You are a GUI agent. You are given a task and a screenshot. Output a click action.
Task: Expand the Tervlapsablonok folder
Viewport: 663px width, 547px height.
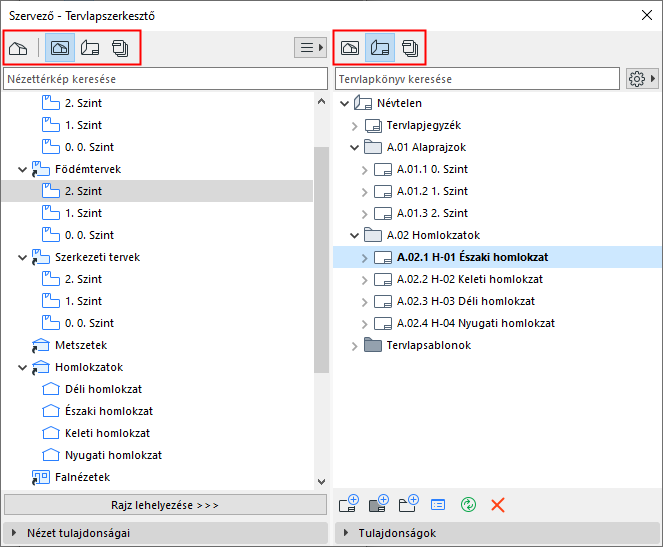pos(355,346)
